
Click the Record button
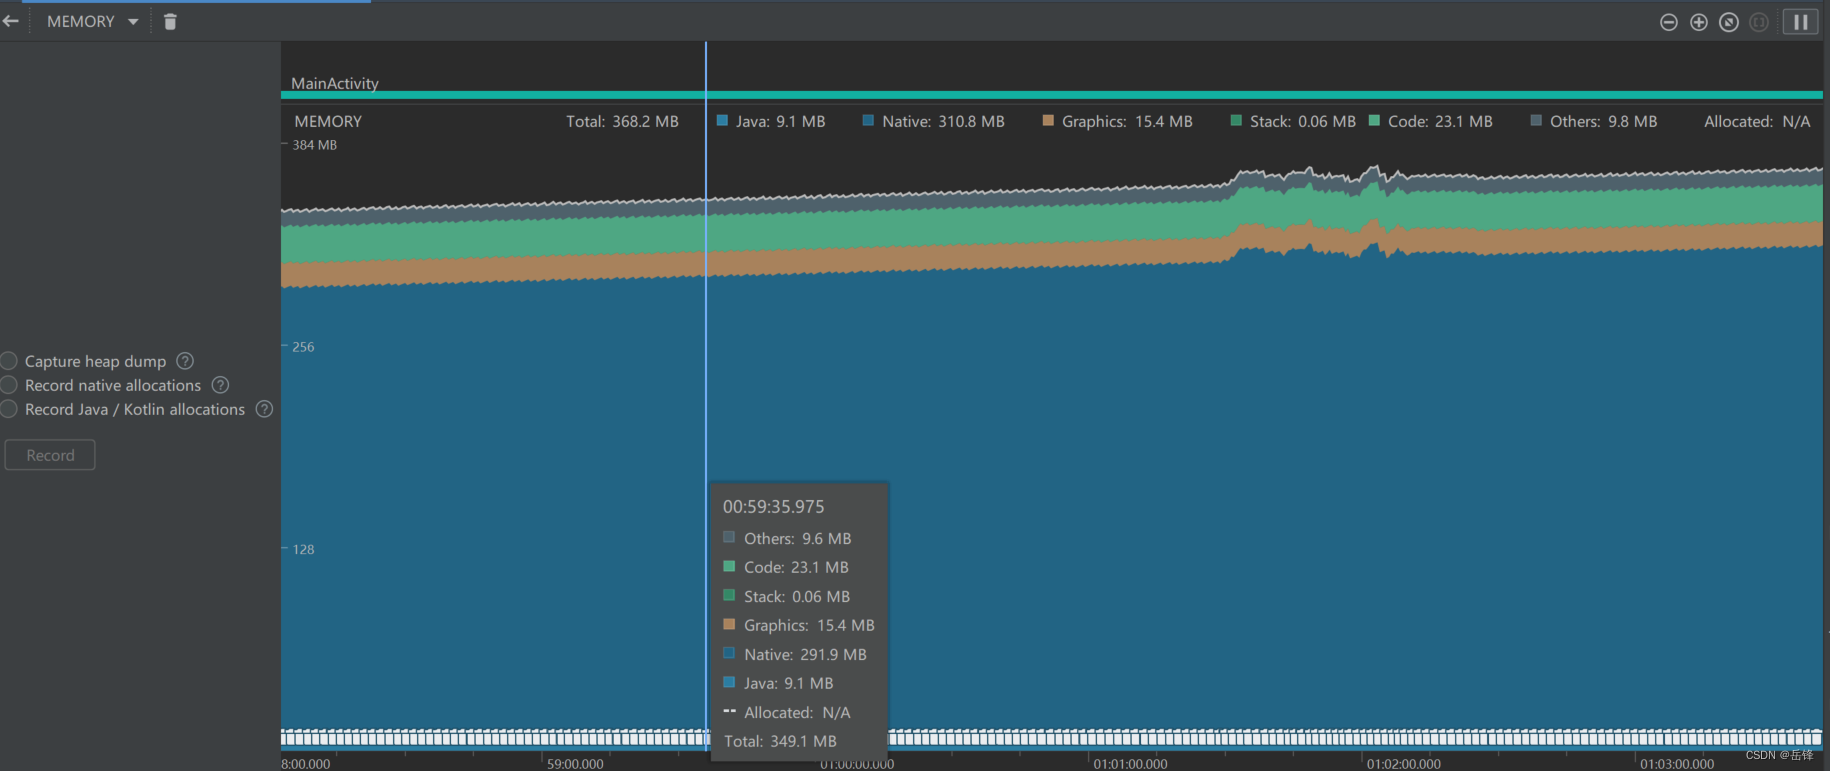pyautogui.click(x=50, y=455)
